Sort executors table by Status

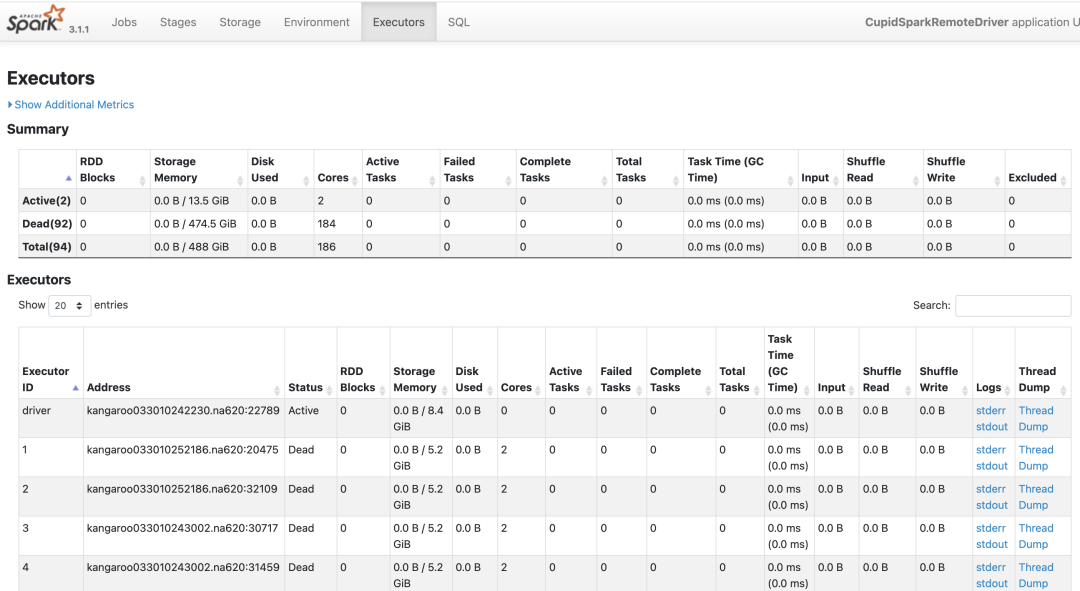coord(305,388)
